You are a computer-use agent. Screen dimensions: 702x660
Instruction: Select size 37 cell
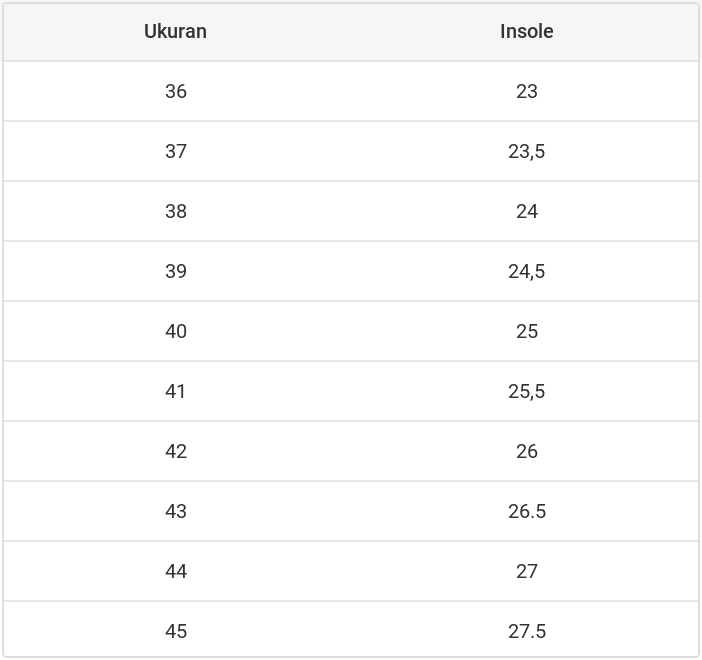coord(176,151)
